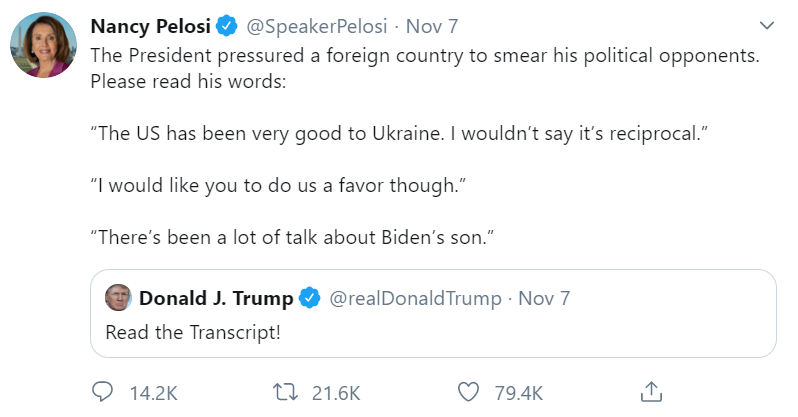798x417 pixels.
Task: Open the share tweet icon
Action: click(x=651, y=392)
